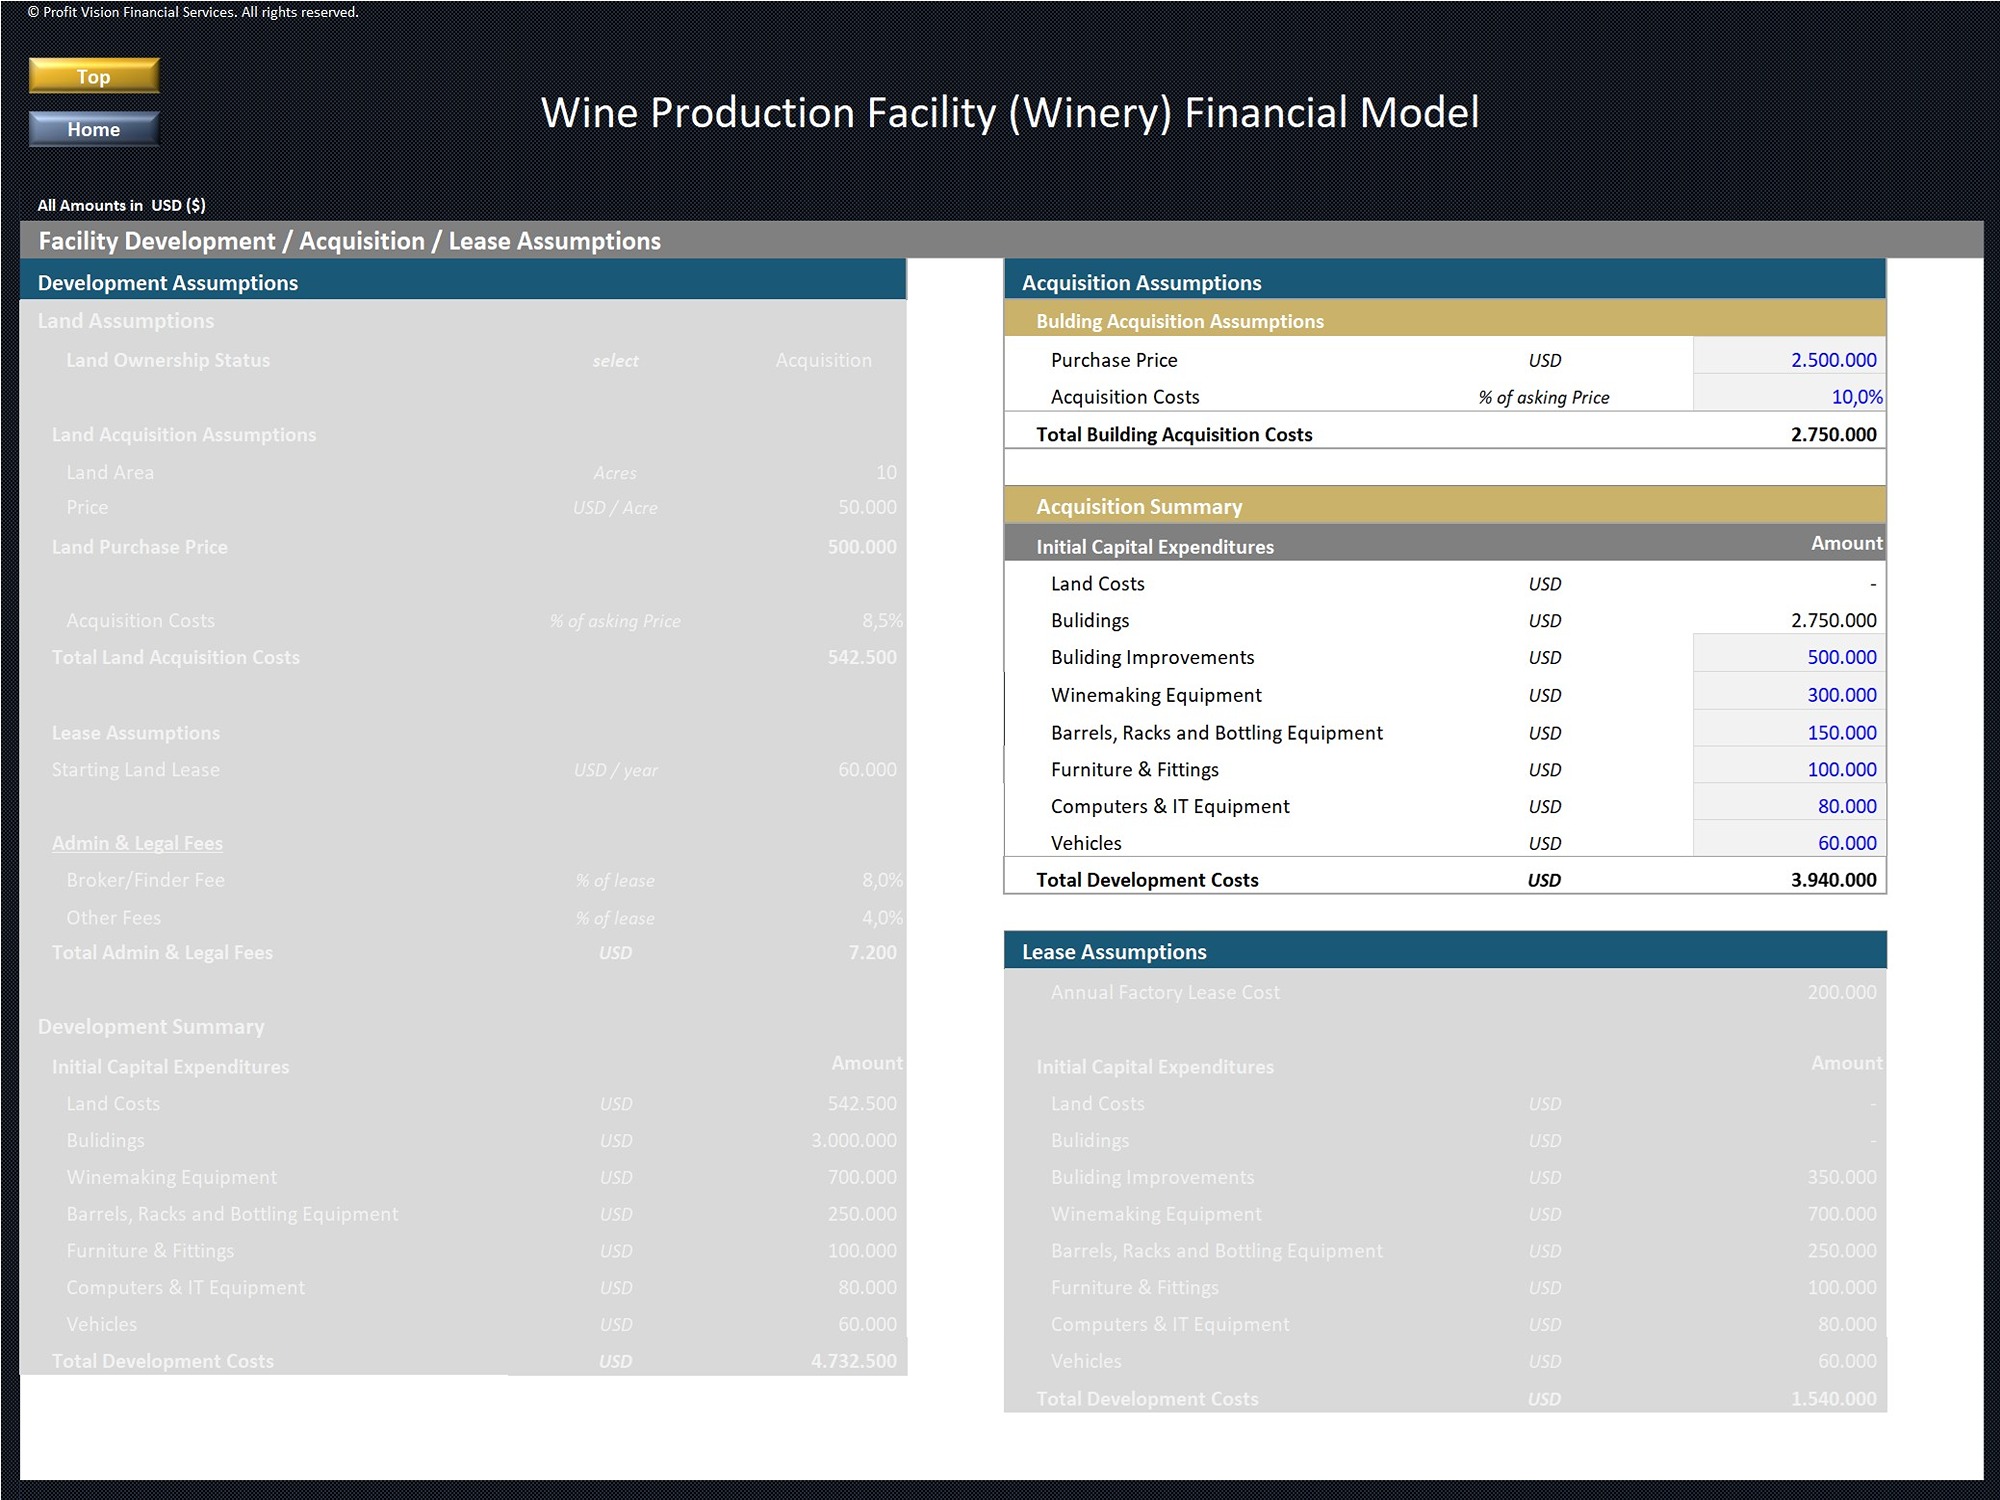
Task: Click the Lease Assumptions blue header
Action: pos(1444,951)
